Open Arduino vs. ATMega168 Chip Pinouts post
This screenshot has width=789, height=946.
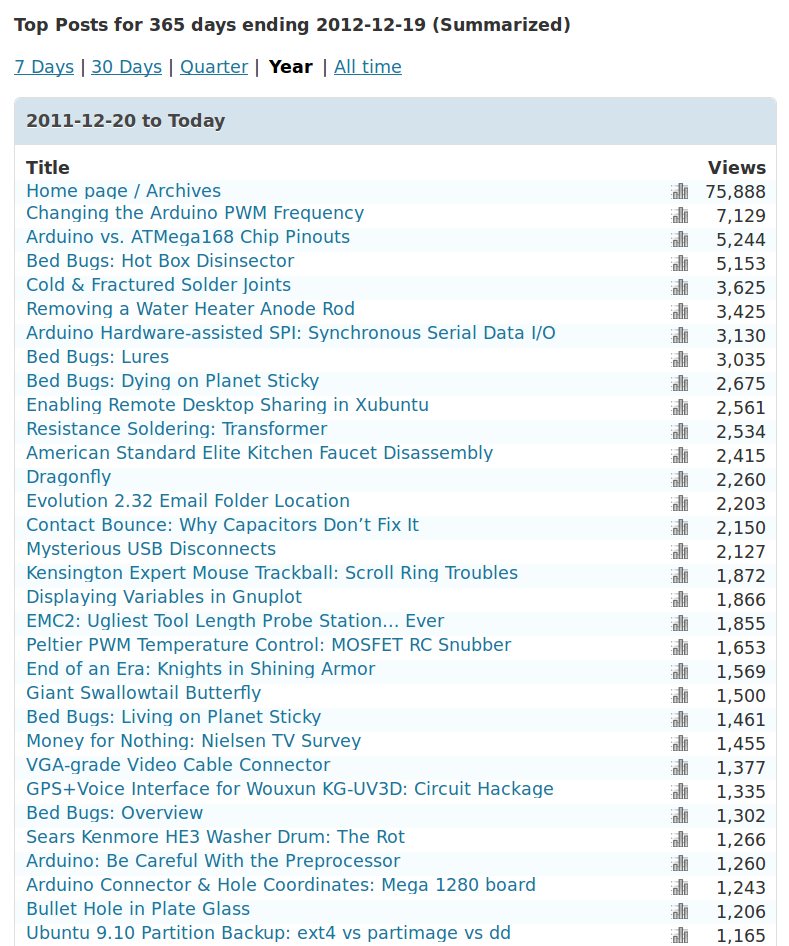[x=188, y=237]
